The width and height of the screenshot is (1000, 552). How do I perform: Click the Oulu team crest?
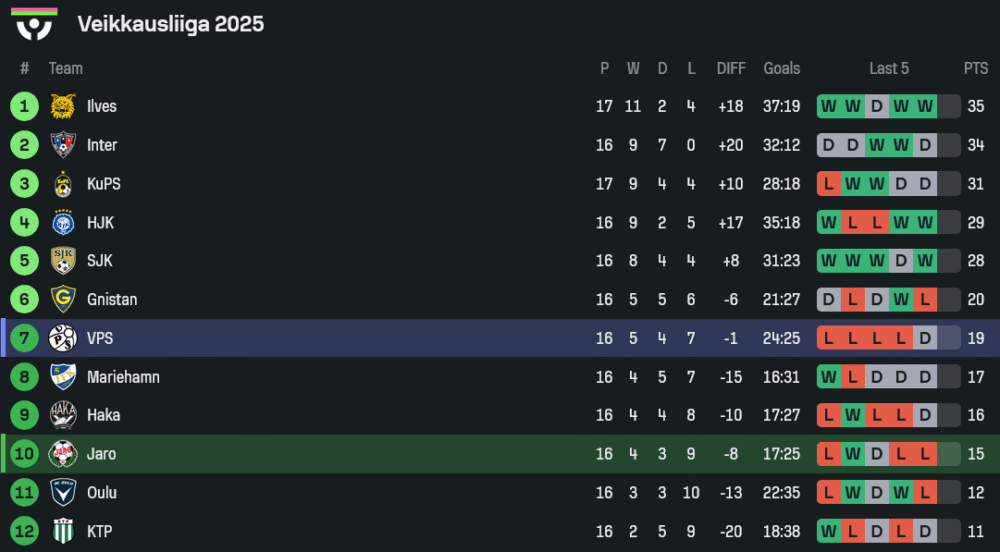(x=63, y=493)
